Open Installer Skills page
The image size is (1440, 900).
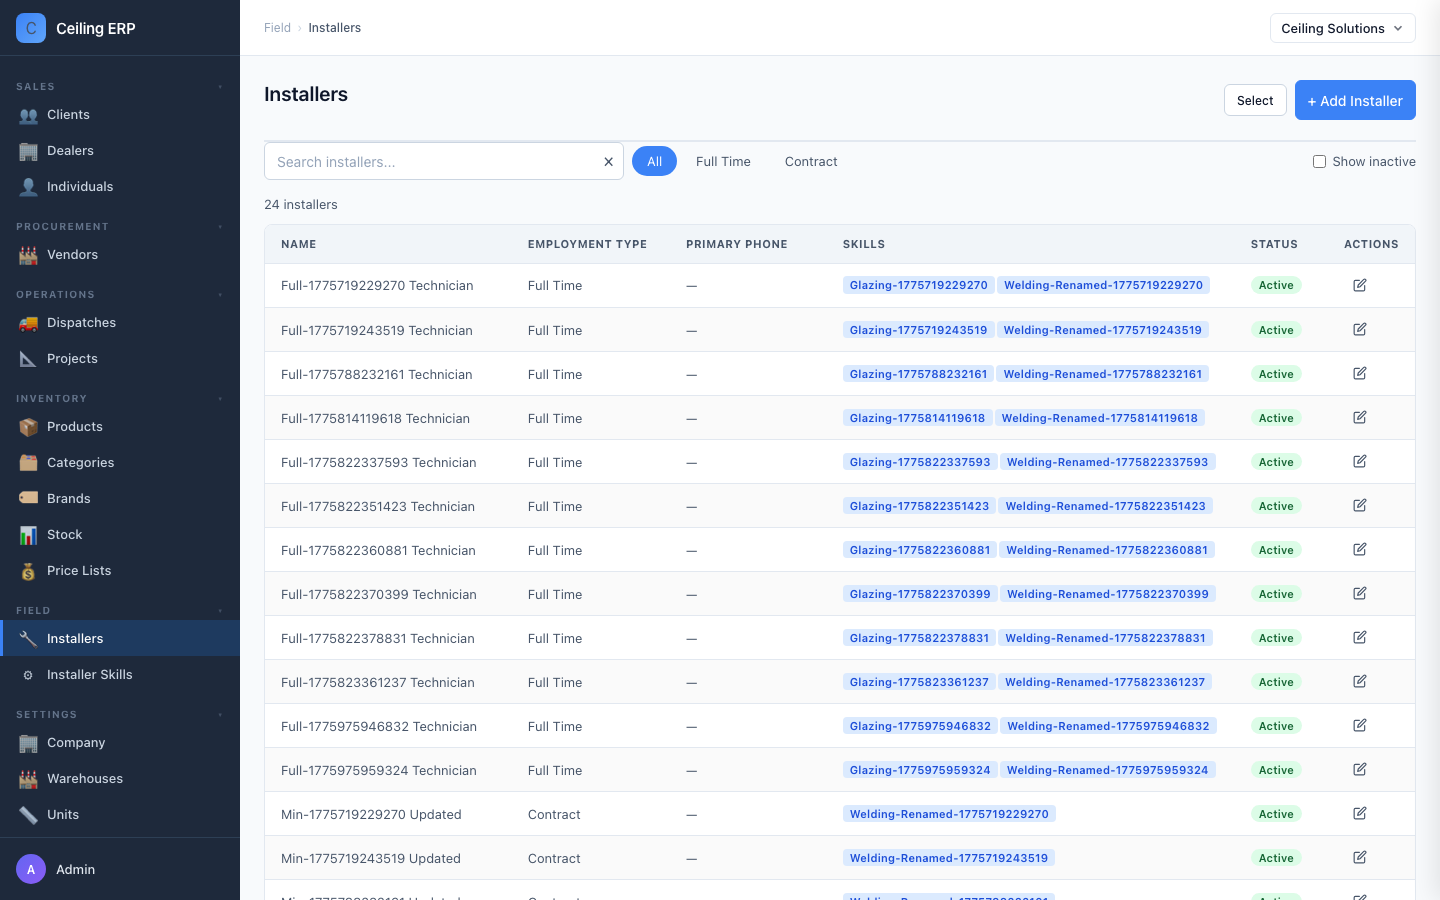click(120, 675)
